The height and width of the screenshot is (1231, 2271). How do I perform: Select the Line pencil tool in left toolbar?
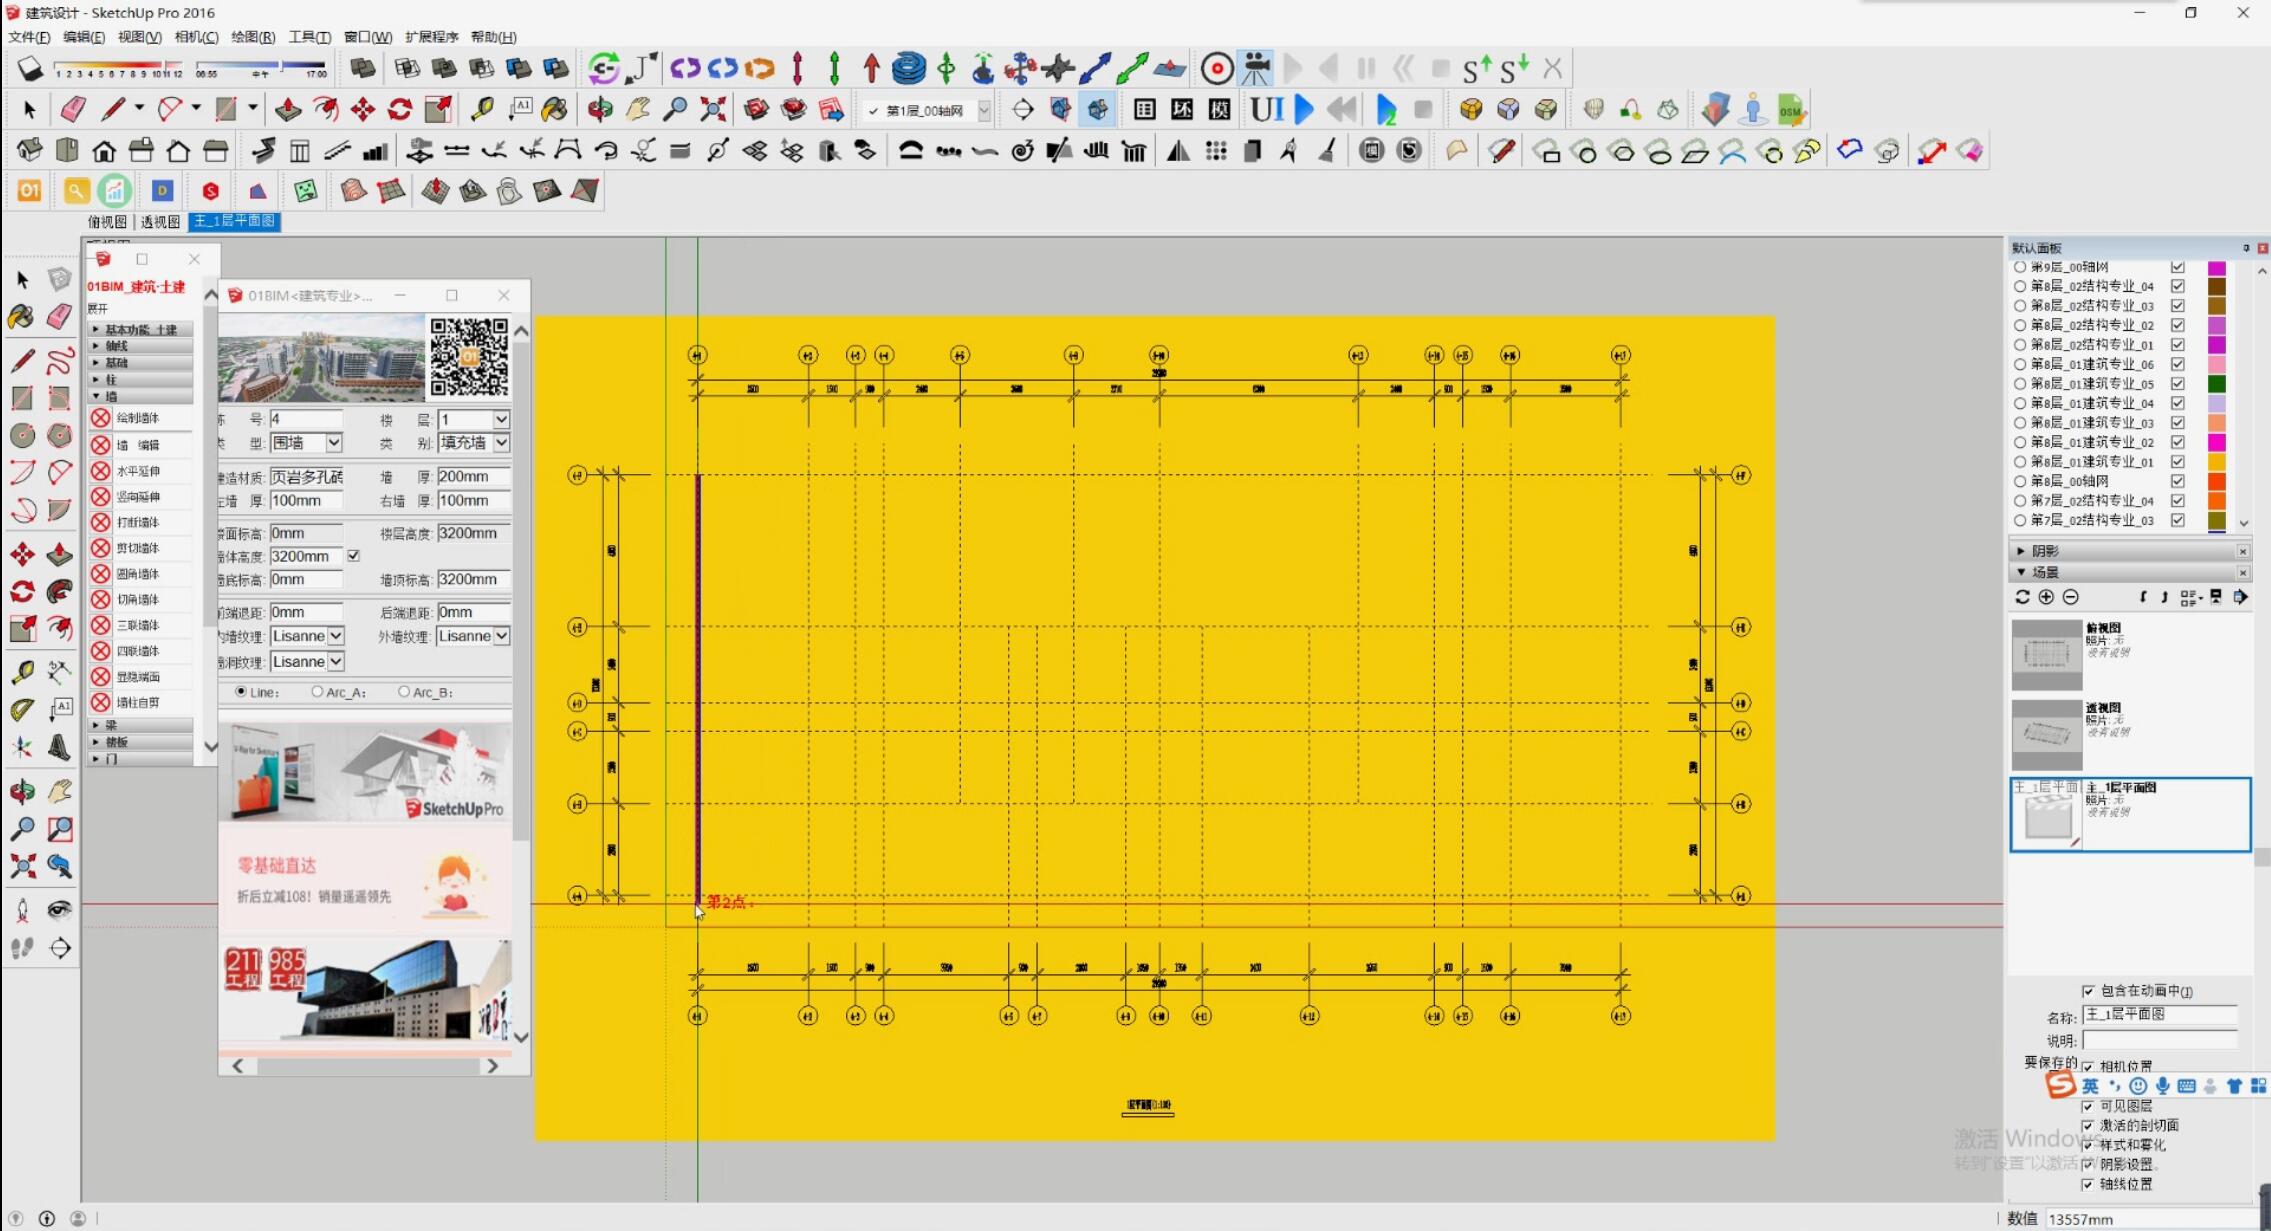(x=23, y=360)
